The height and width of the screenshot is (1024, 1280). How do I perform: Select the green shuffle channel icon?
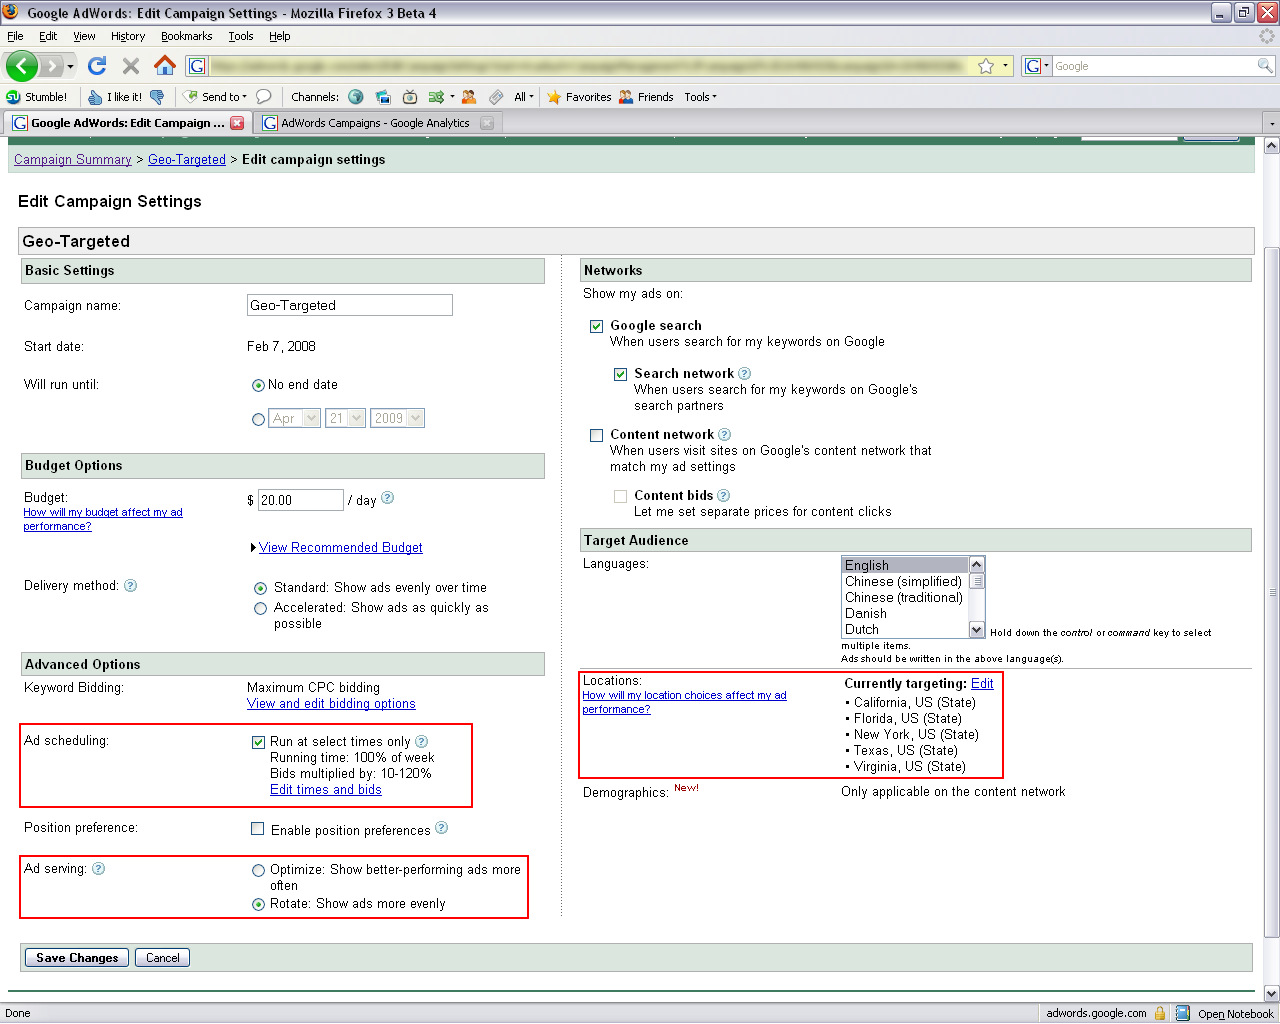[436, 97]
